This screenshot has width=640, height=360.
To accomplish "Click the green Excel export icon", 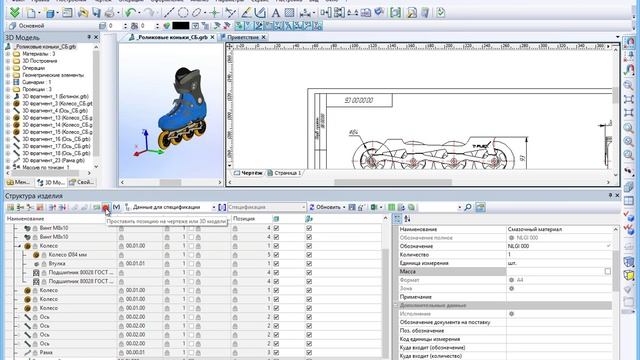I will pos(373,207).
